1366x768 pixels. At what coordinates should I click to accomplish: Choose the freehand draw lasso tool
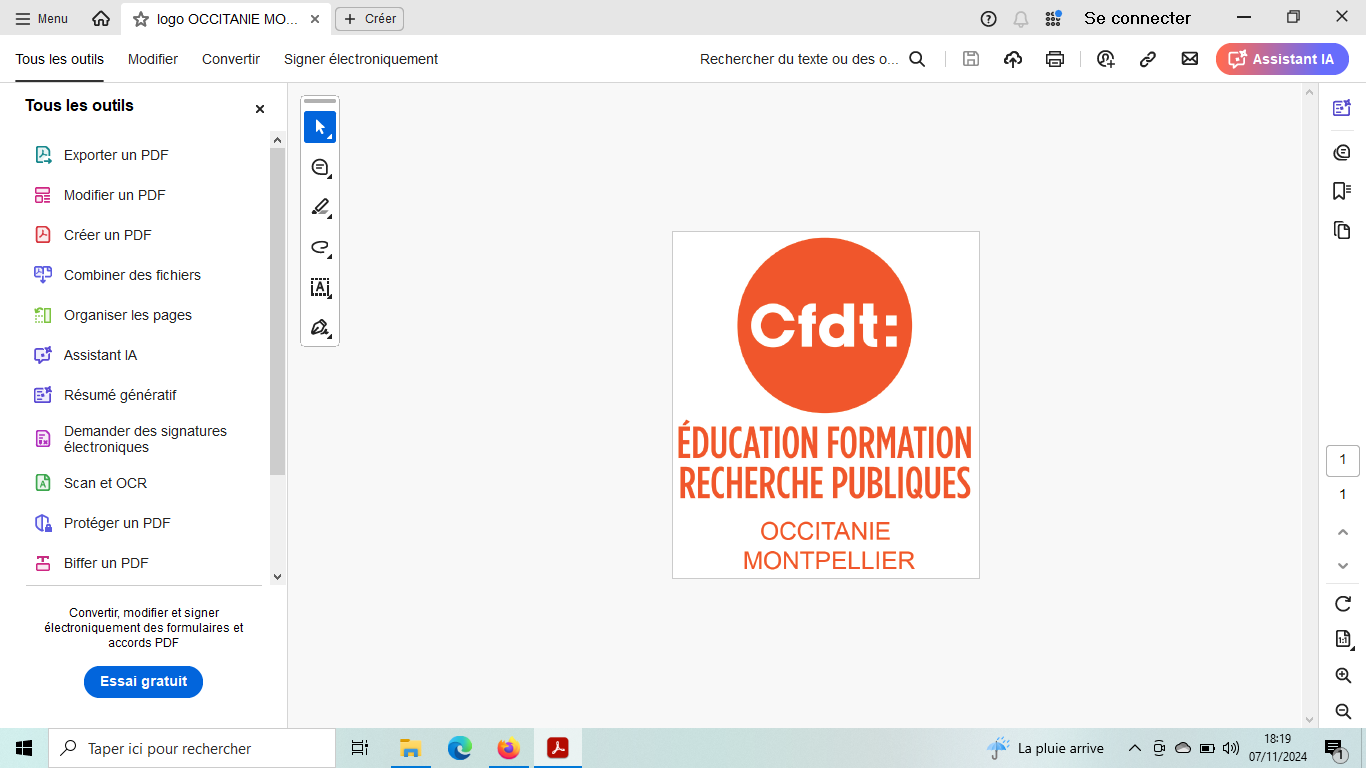point(320,248)
